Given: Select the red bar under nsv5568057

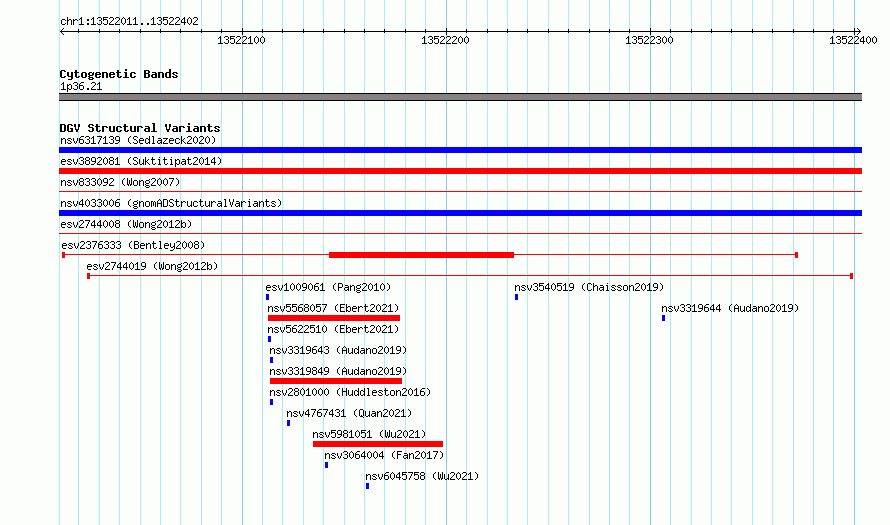Looking at the screenshot, I should click(334, 318).
